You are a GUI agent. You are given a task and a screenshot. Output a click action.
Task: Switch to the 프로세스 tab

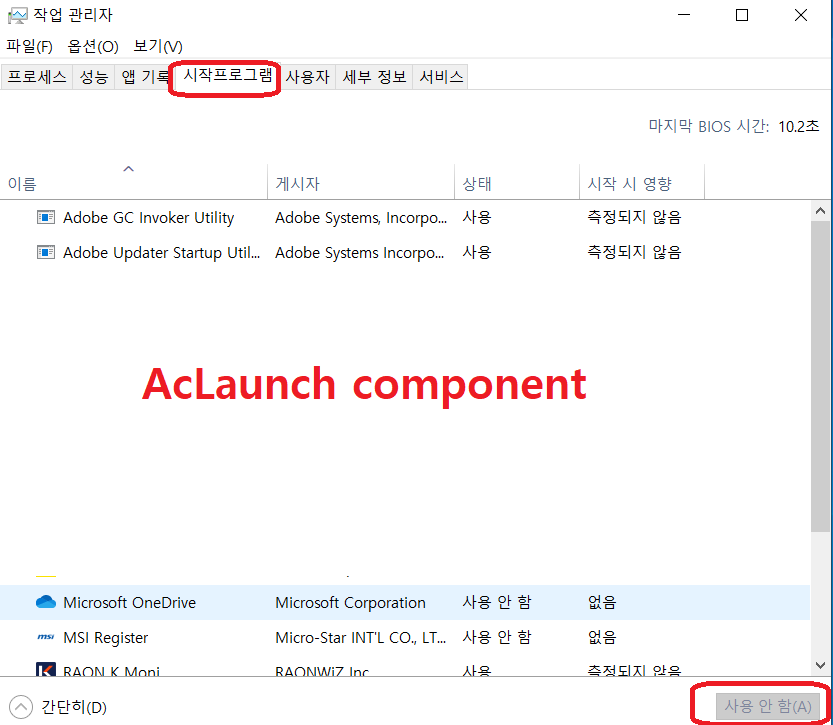(x=37, y=77)
